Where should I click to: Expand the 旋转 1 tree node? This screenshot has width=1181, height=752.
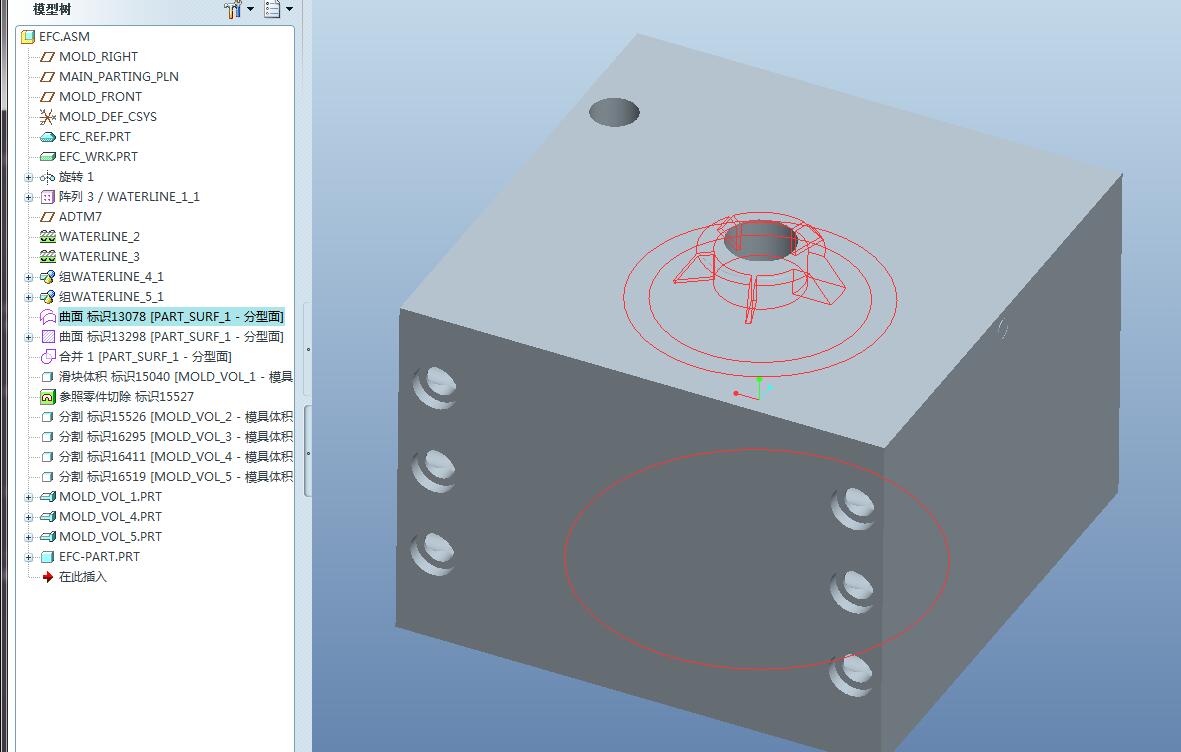(29, 177)
